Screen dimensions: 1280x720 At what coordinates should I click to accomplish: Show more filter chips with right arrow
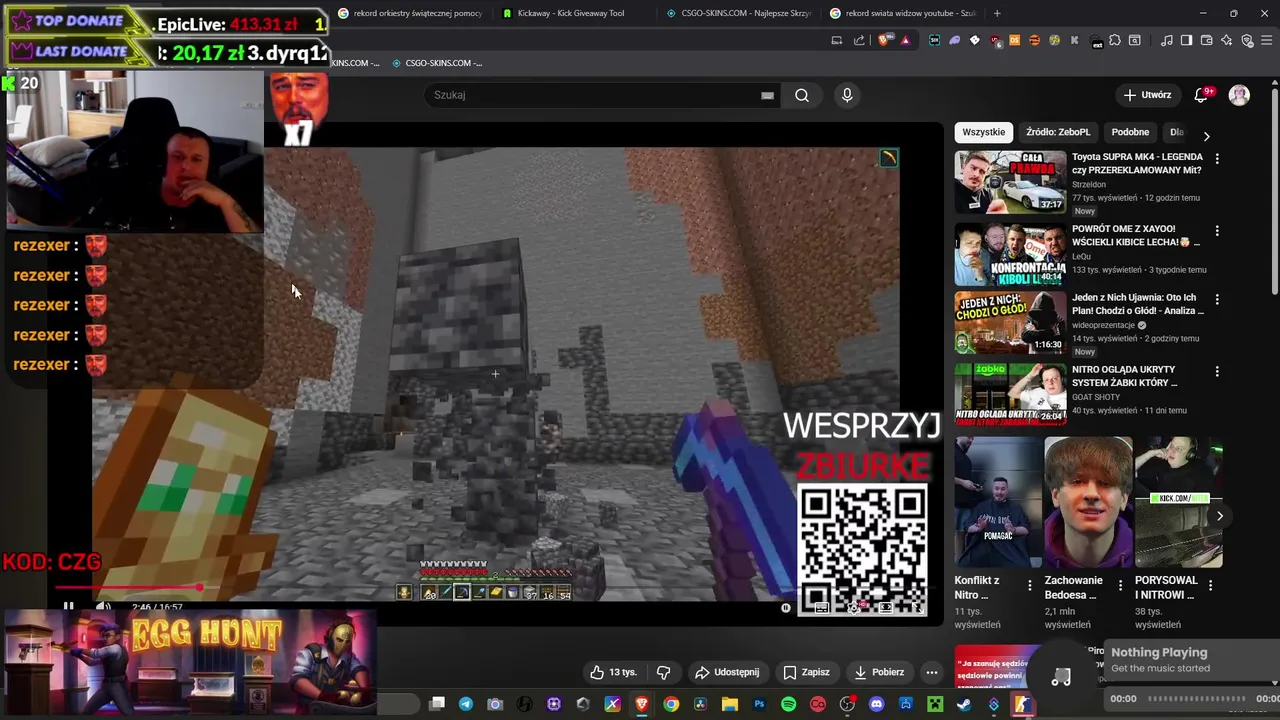1206,135
